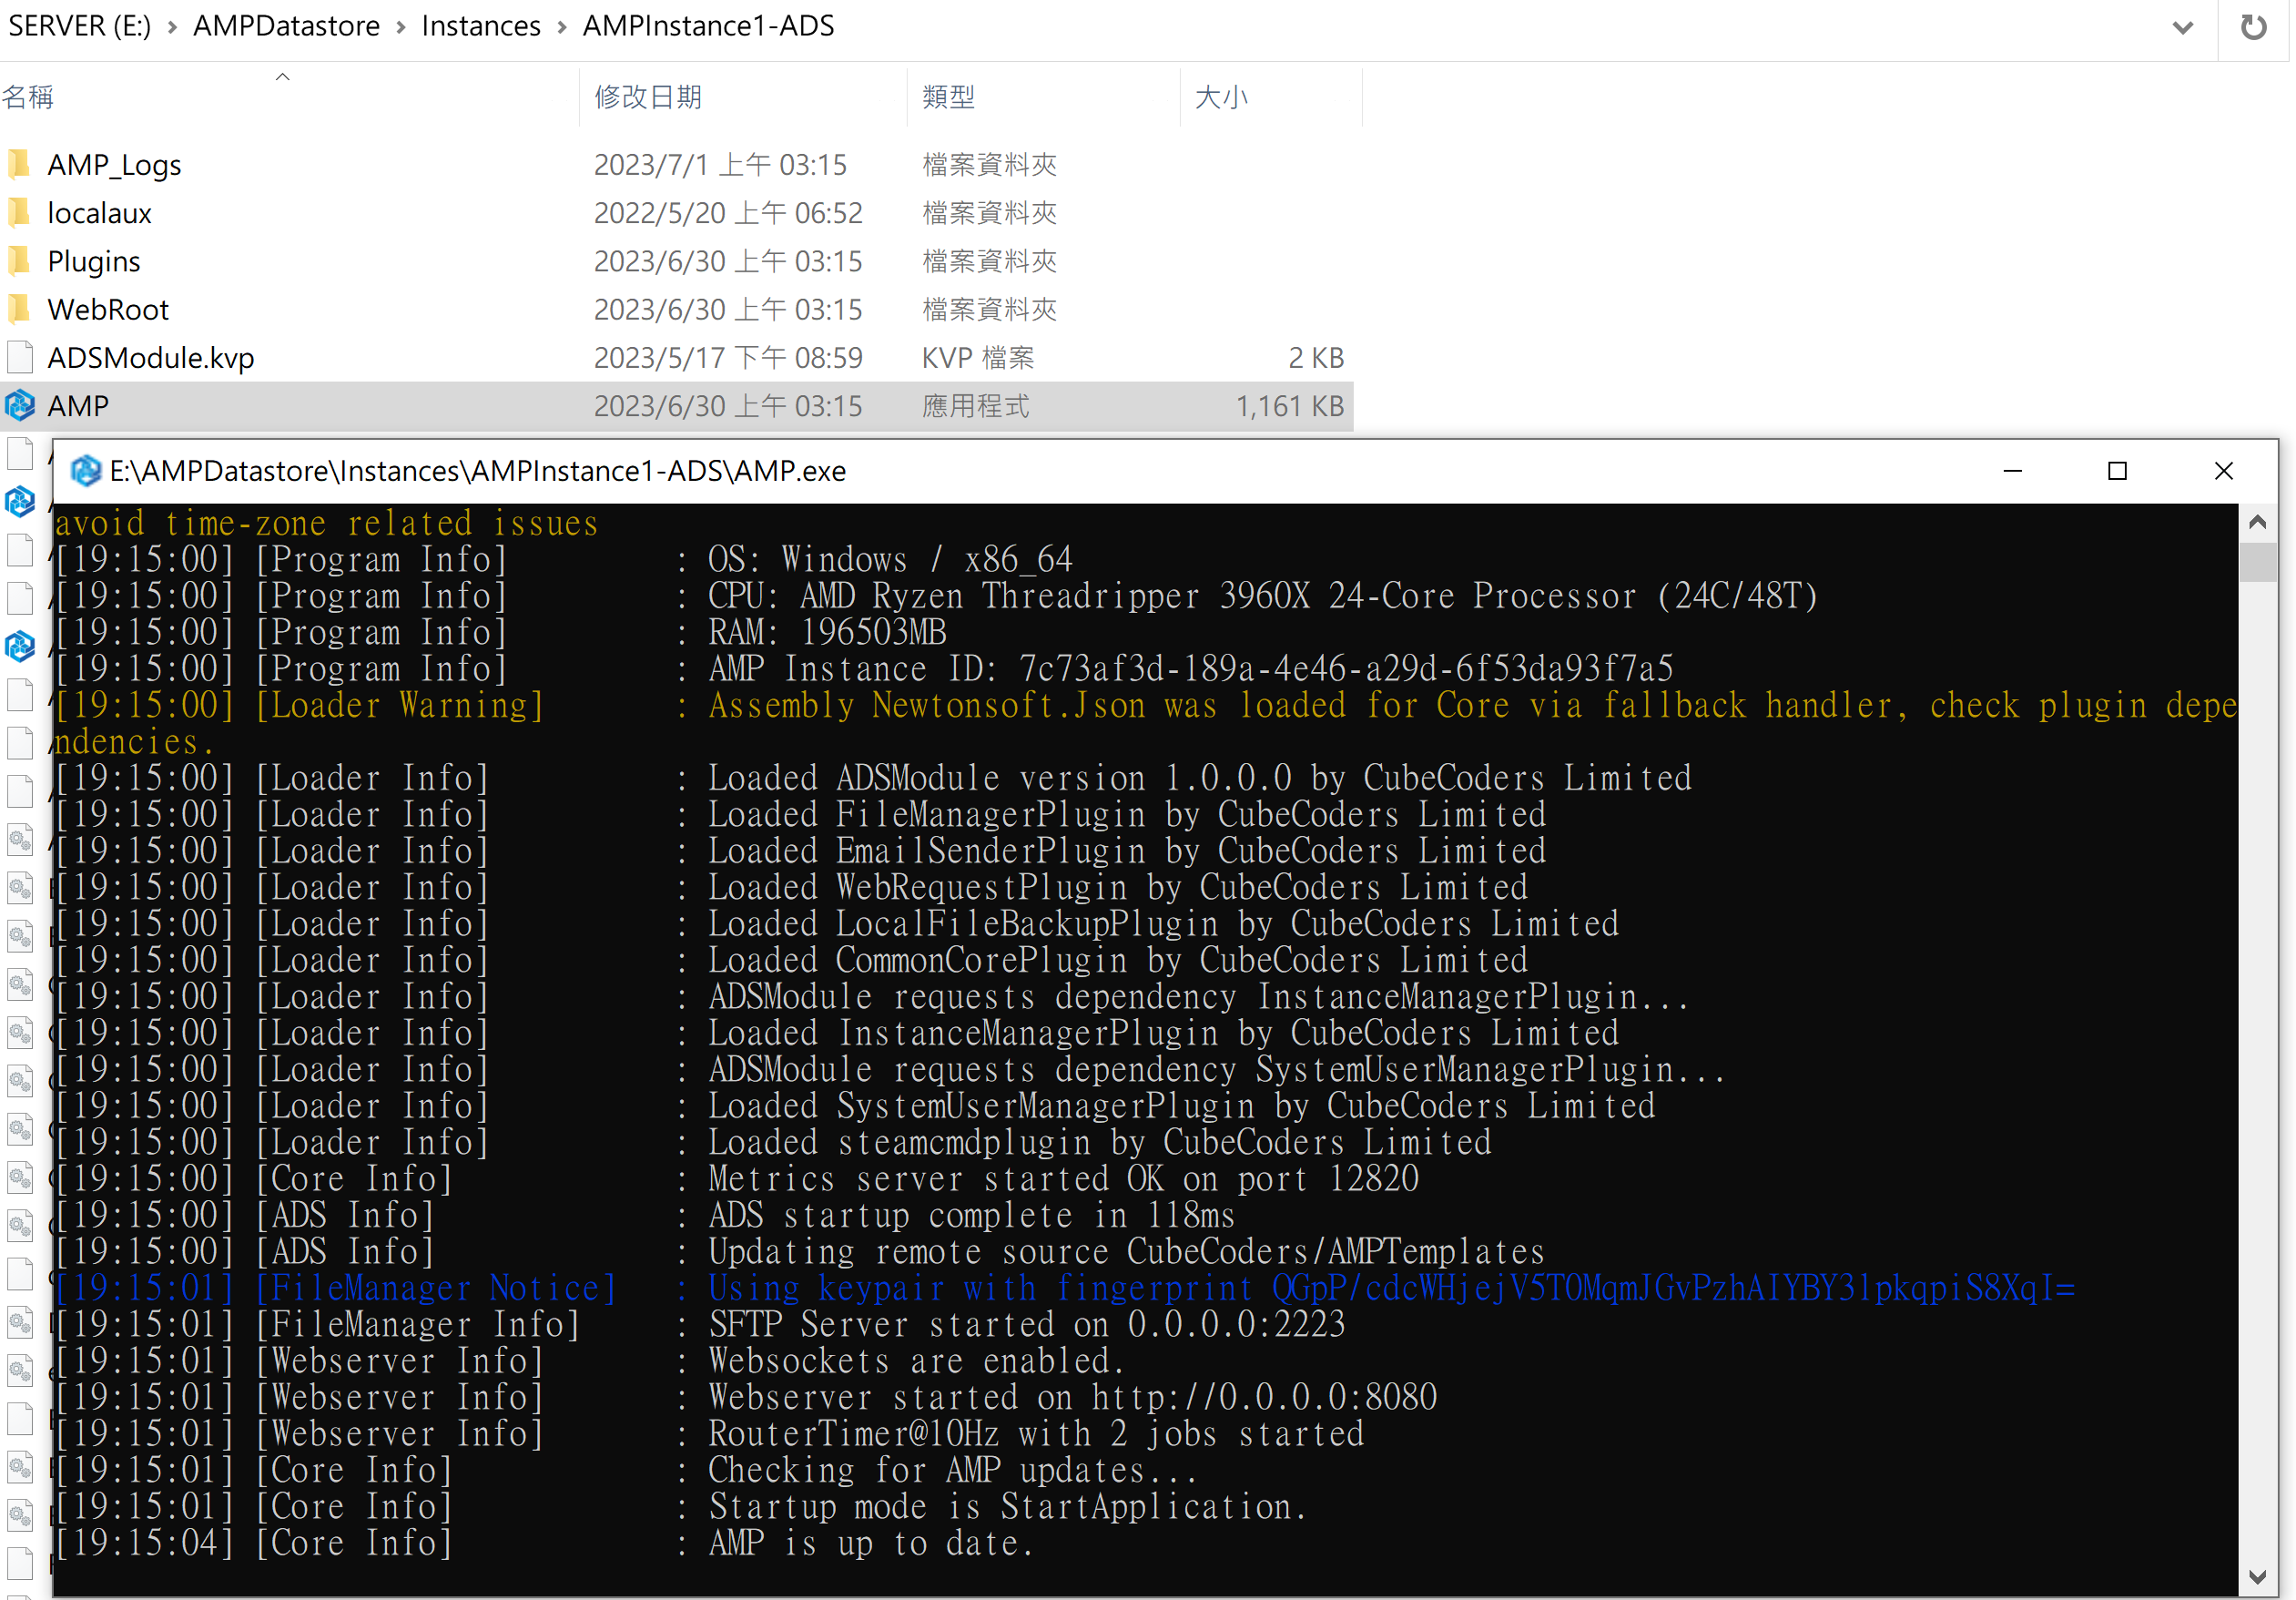Select the WebRoot folder icon
This screenshot has height=1600, width=2296.
(x=19, y=309)
